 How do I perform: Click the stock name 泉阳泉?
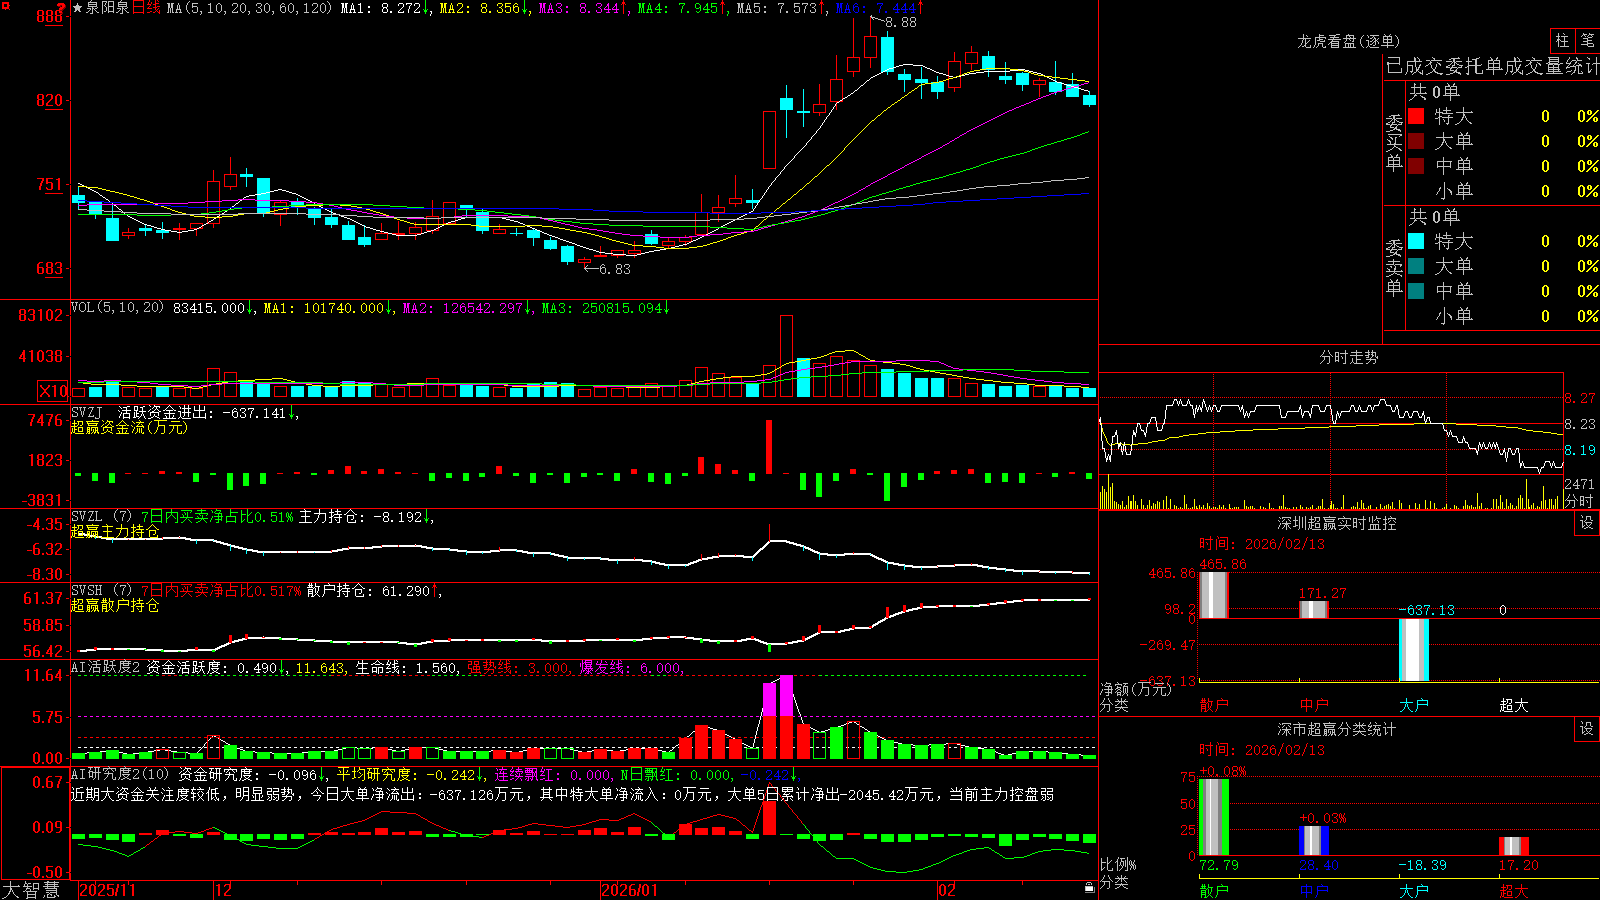108,8
